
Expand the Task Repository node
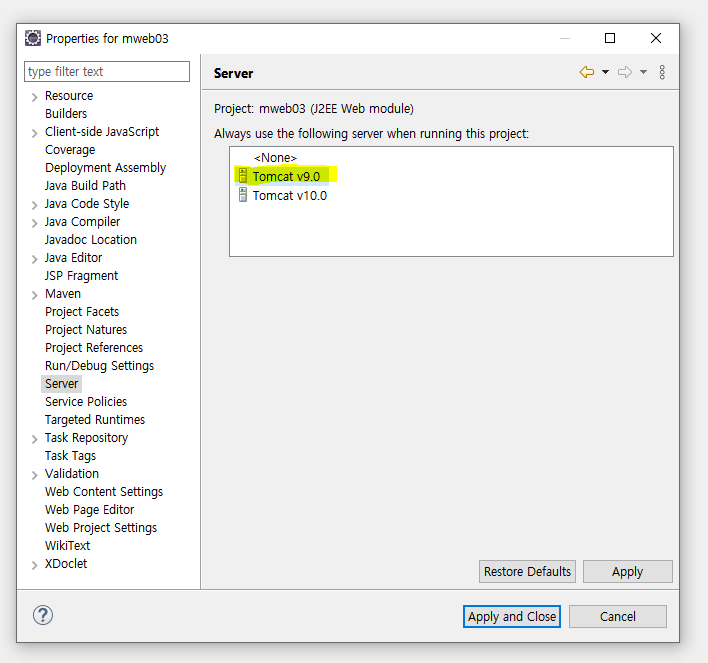tap(34, 439)
